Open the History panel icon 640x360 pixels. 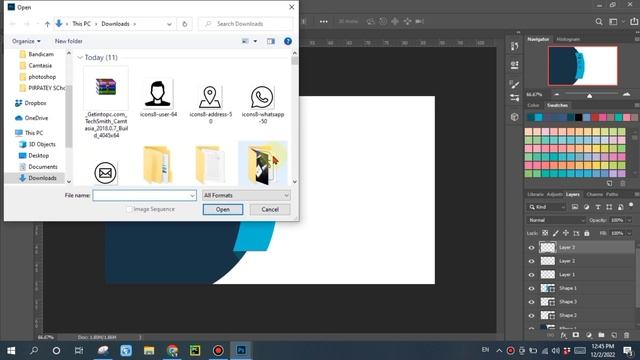[x=515, y=47]
